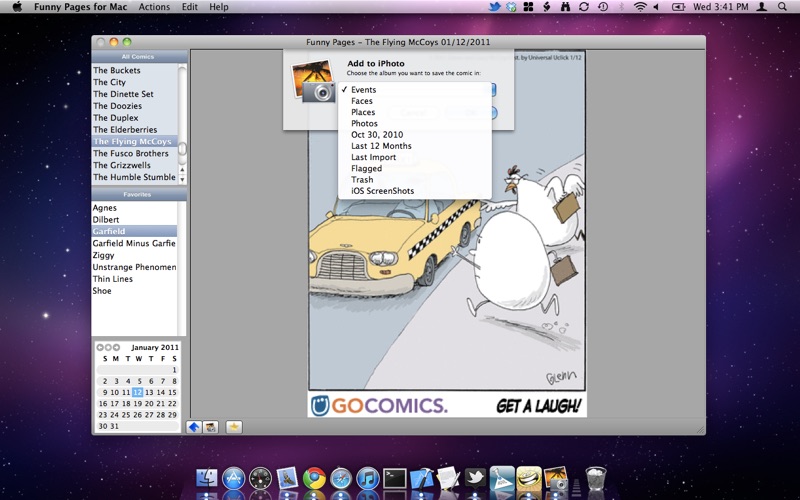Select The Humble Stumble comic
Screen dimensions: 800x500
click(x=135, y=177)
